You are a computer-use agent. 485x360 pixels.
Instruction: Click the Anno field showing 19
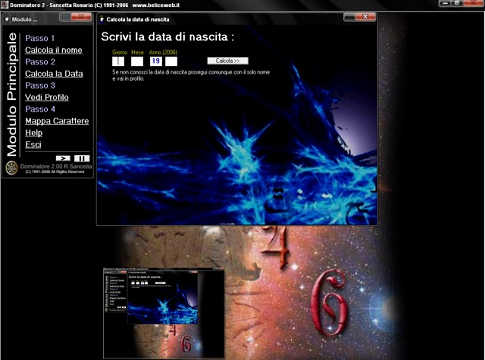[156, 61]
